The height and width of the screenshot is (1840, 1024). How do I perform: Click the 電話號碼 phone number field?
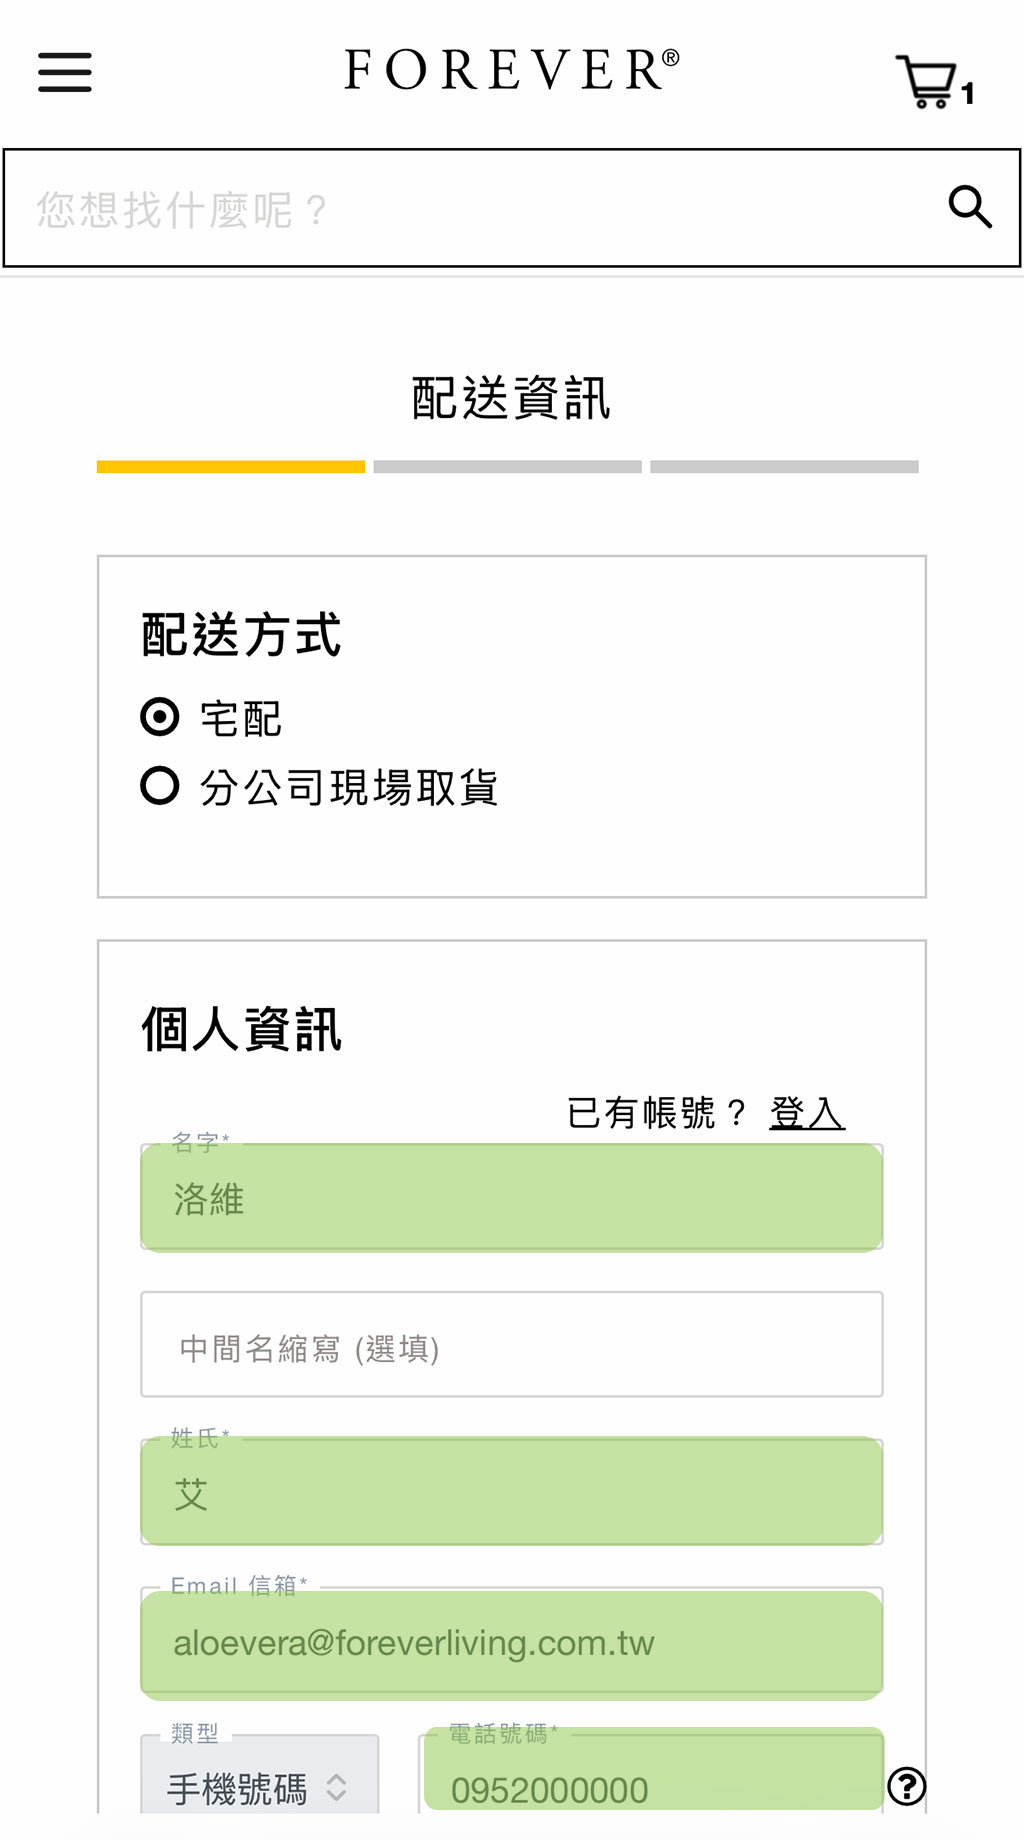point(653,1786)
